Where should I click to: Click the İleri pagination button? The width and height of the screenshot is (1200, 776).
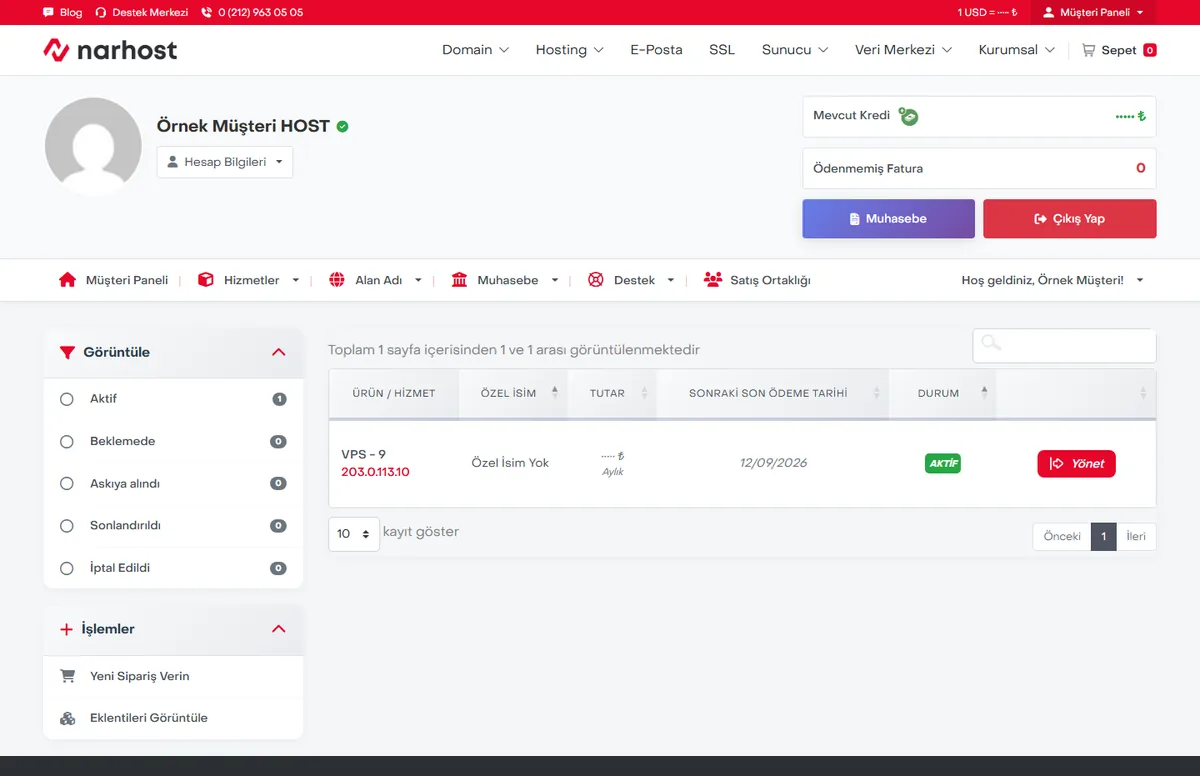click(1136, 536)
